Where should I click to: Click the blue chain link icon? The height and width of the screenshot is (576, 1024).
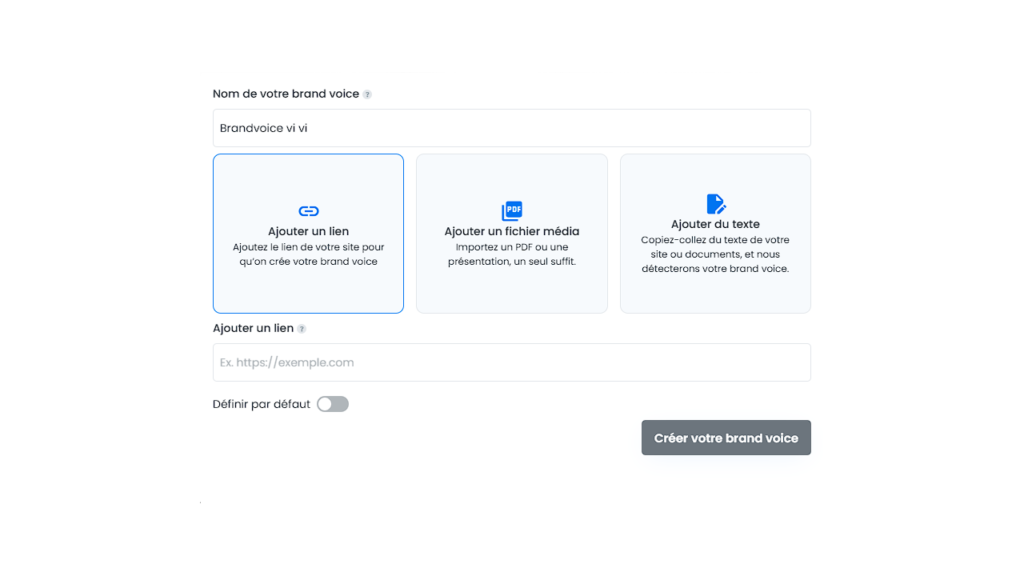tap(308, 211)
